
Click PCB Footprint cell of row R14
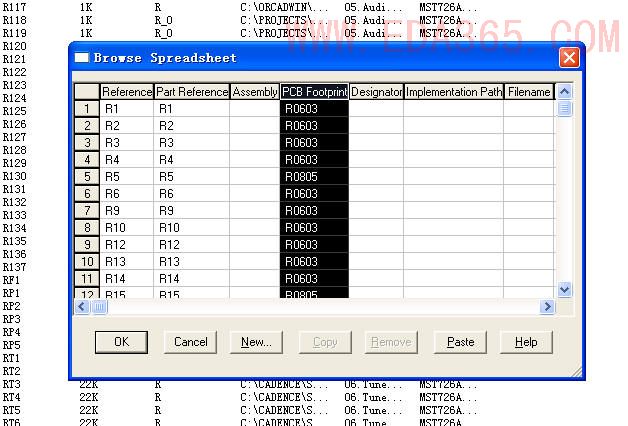tap(314, 278)
